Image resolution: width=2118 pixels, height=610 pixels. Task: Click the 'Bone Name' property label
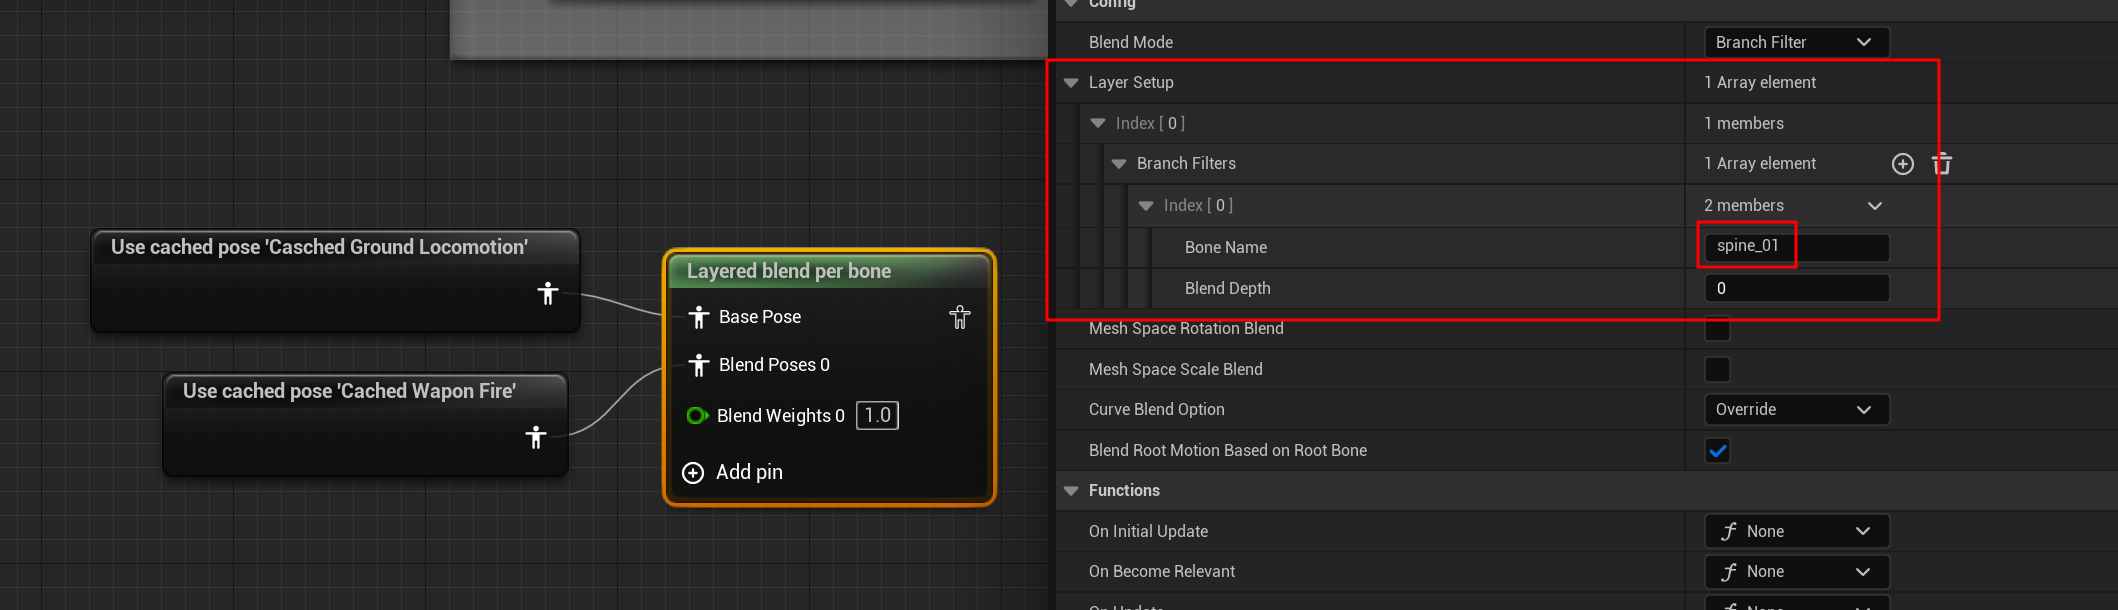pos(1225,247)
